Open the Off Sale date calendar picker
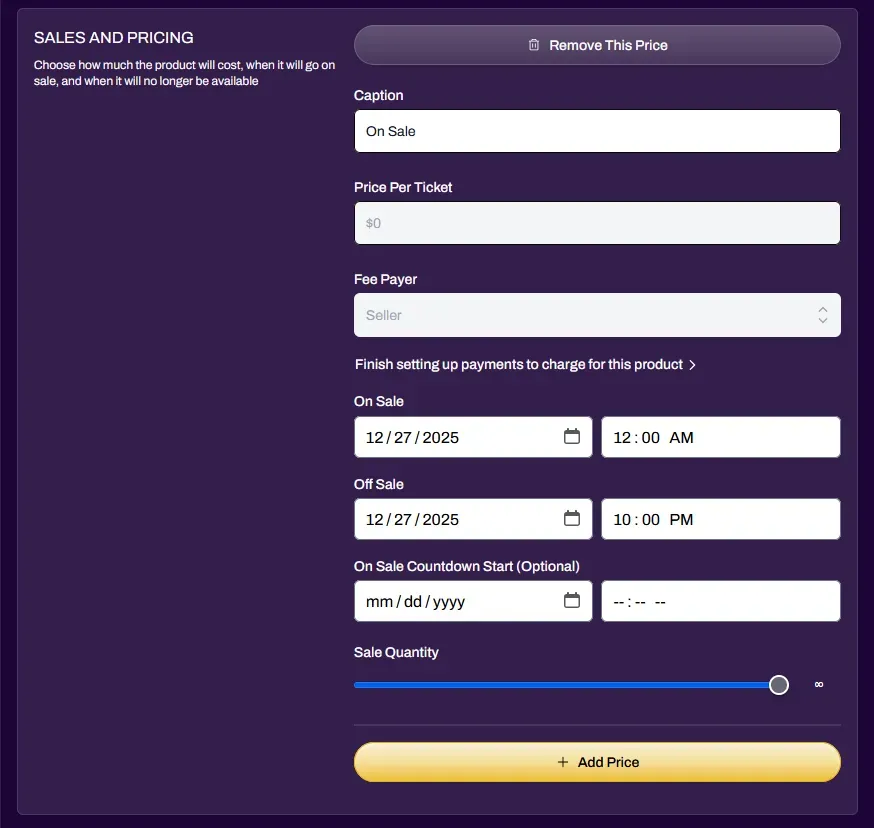874x828 pixels. [572, 519]
